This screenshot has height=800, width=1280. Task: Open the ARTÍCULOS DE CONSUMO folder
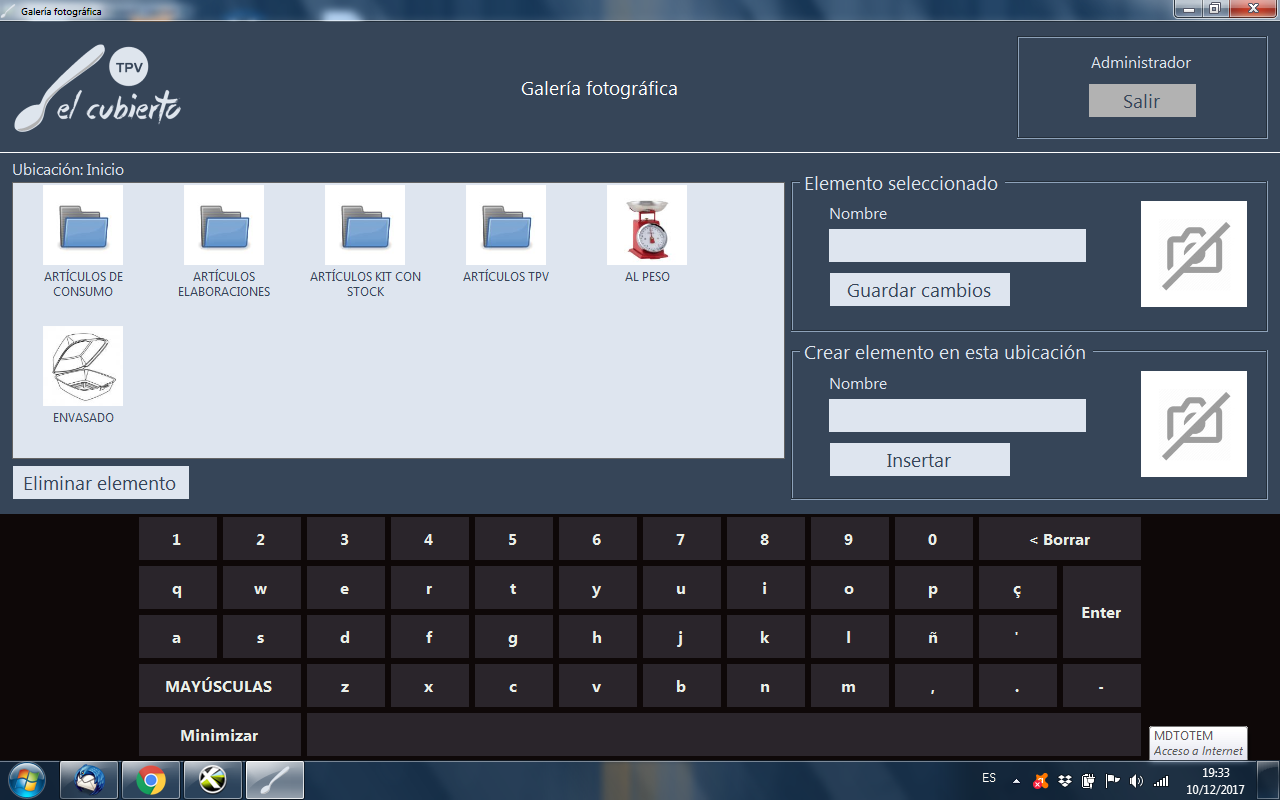tap(83, 225)
